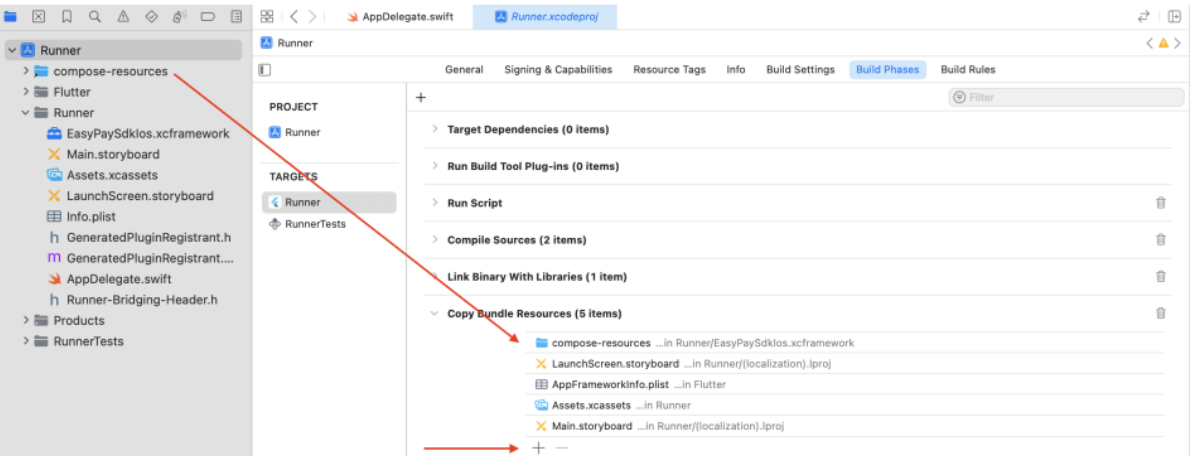Image resolution: width=1194 pixels, height=456 pixels.
Task: Open the Test navigator diamond icon
Action: pyautogui.click(x=151, y=16)
